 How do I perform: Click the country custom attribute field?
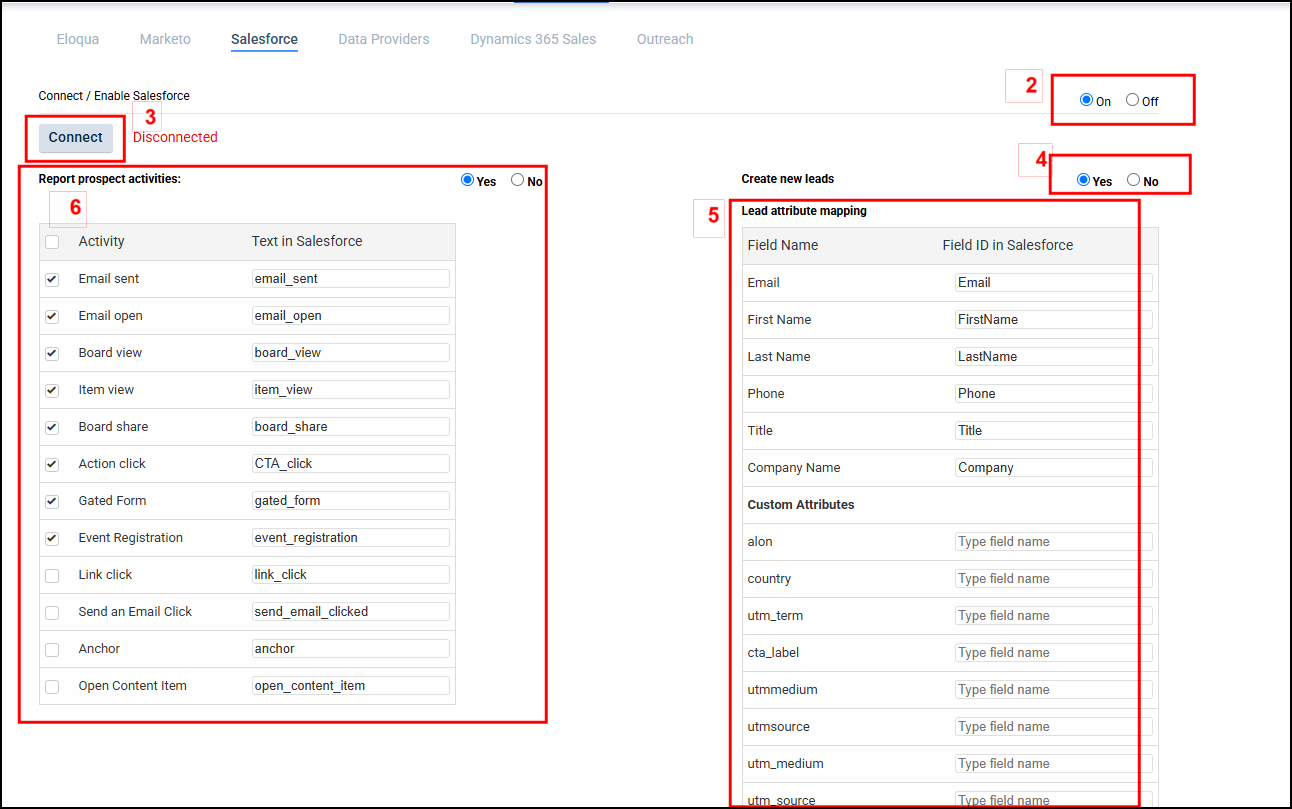(x=1054, y=579)
